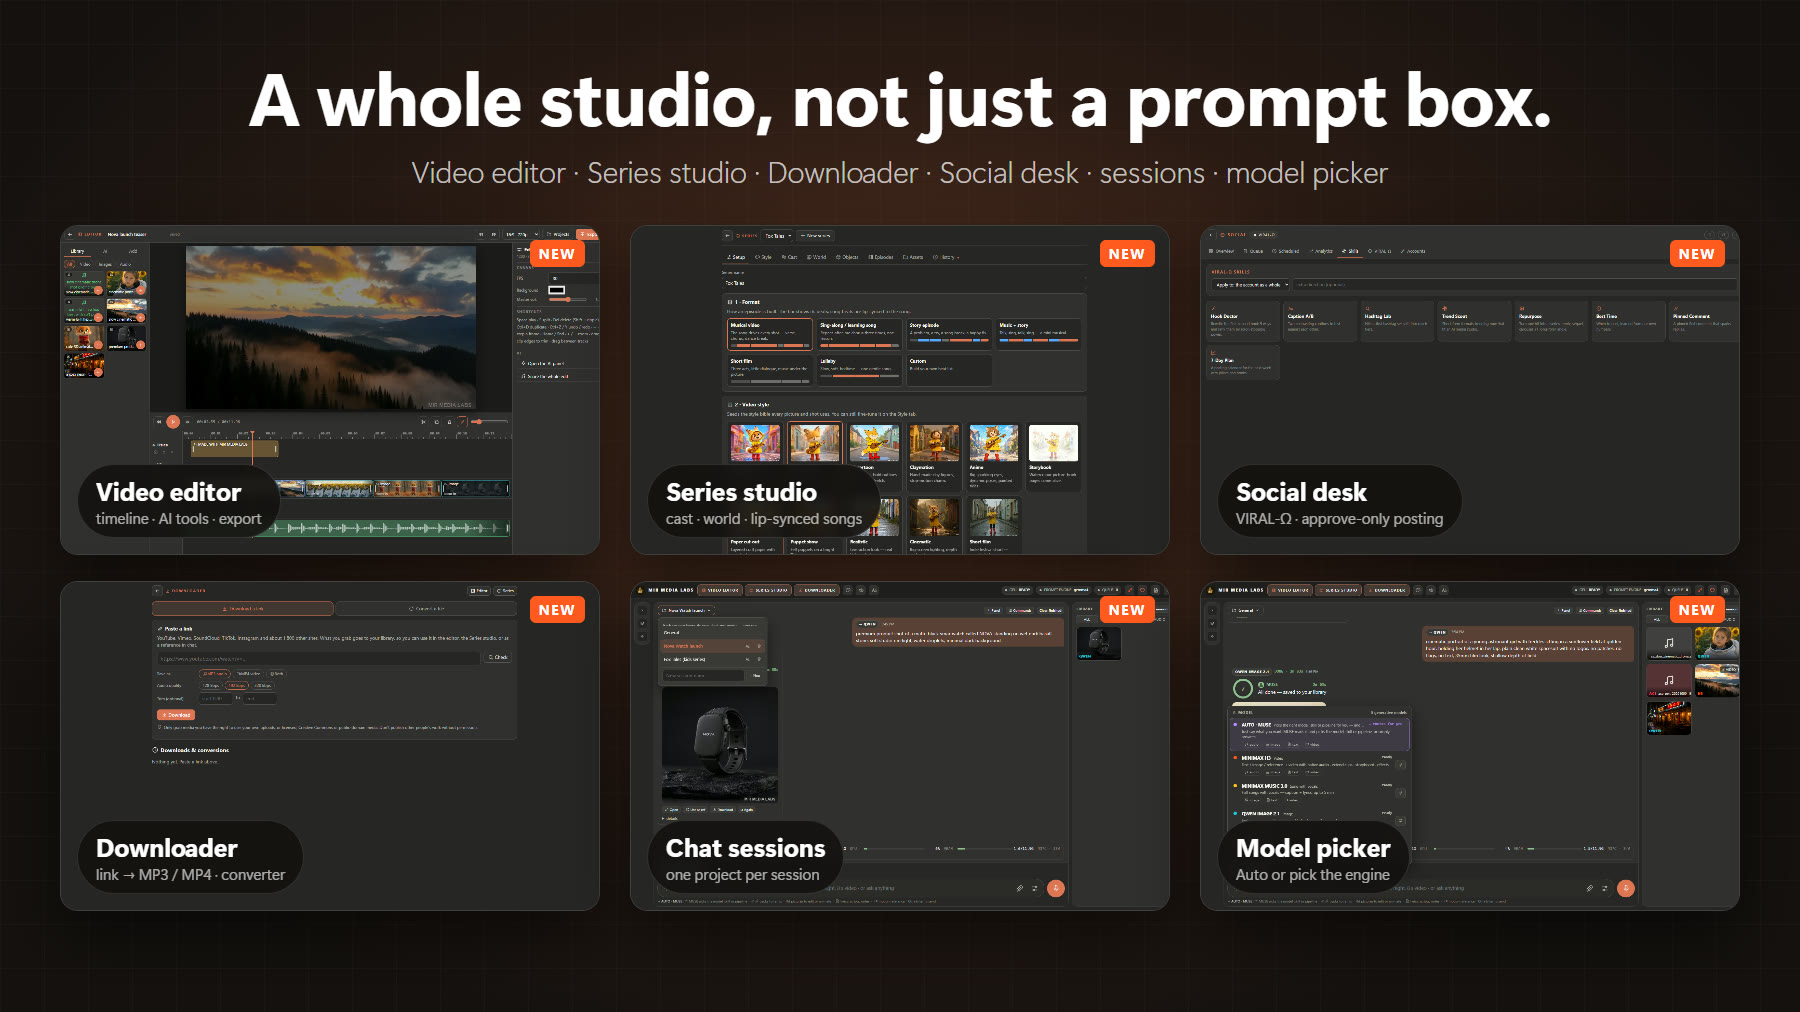Viewport: 1800px width, 1012px height.
Task: Click the orange send button in Chat sessions card
Action: 1055,888
